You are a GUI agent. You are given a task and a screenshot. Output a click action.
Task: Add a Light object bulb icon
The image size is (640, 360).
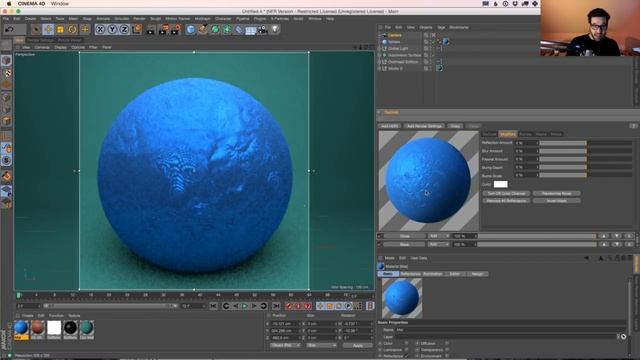(x=275, y=29)
